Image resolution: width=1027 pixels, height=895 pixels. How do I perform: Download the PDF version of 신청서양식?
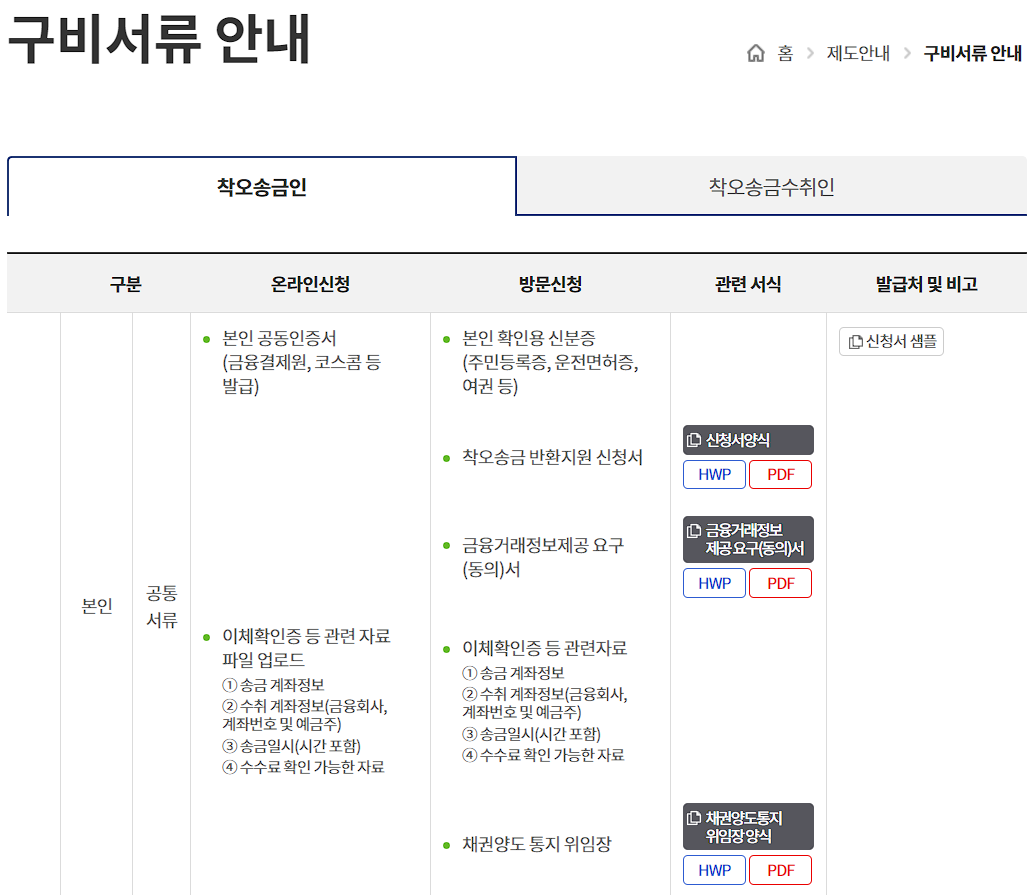[x=779, y=474]
